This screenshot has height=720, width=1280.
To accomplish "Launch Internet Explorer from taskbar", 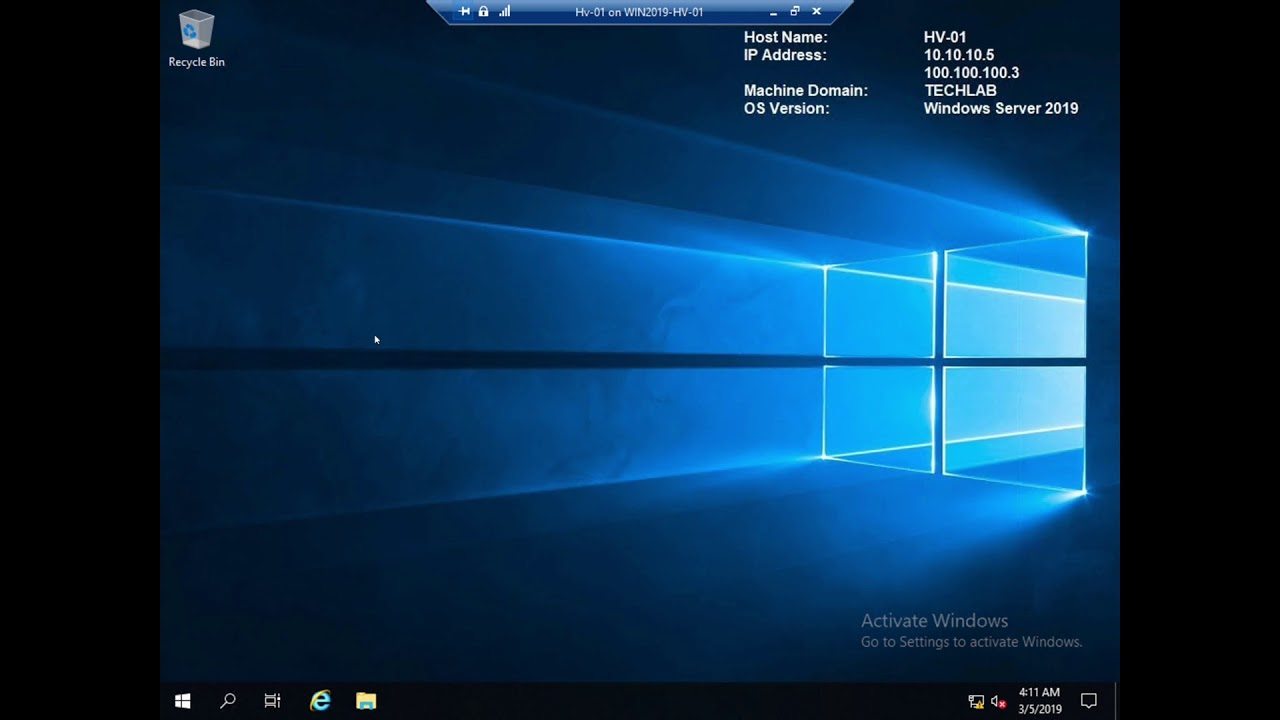I will pos(320,701).
